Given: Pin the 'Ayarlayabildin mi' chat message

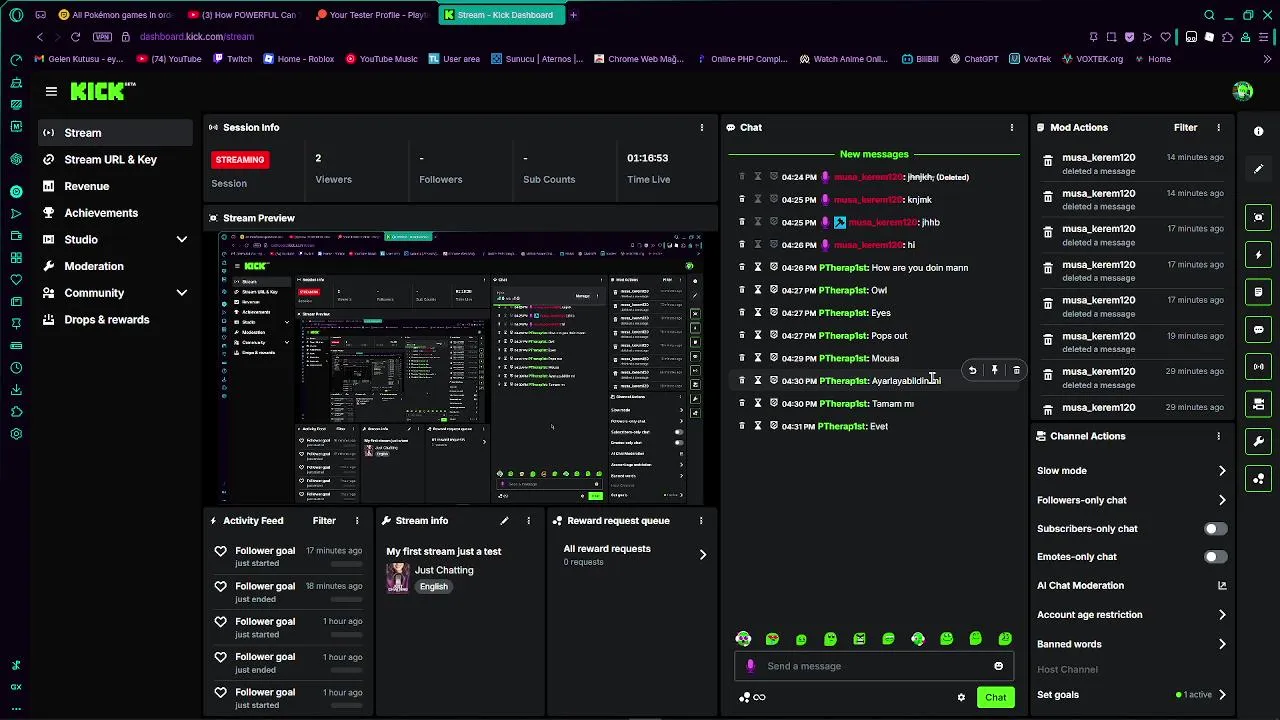Looking at the screenshot, I should [994, 370].
